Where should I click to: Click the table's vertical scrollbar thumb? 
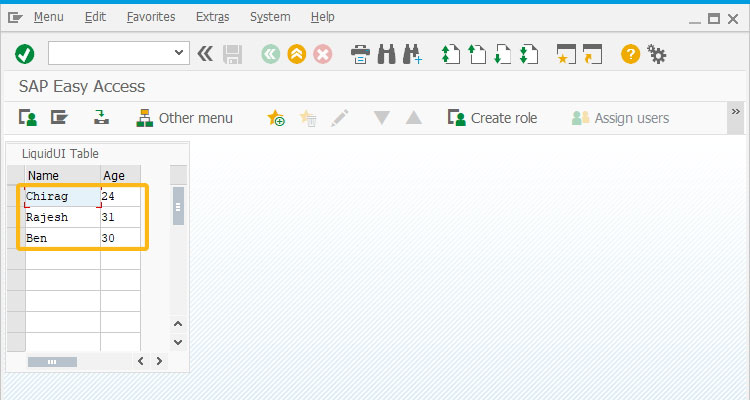click(178, 206)
